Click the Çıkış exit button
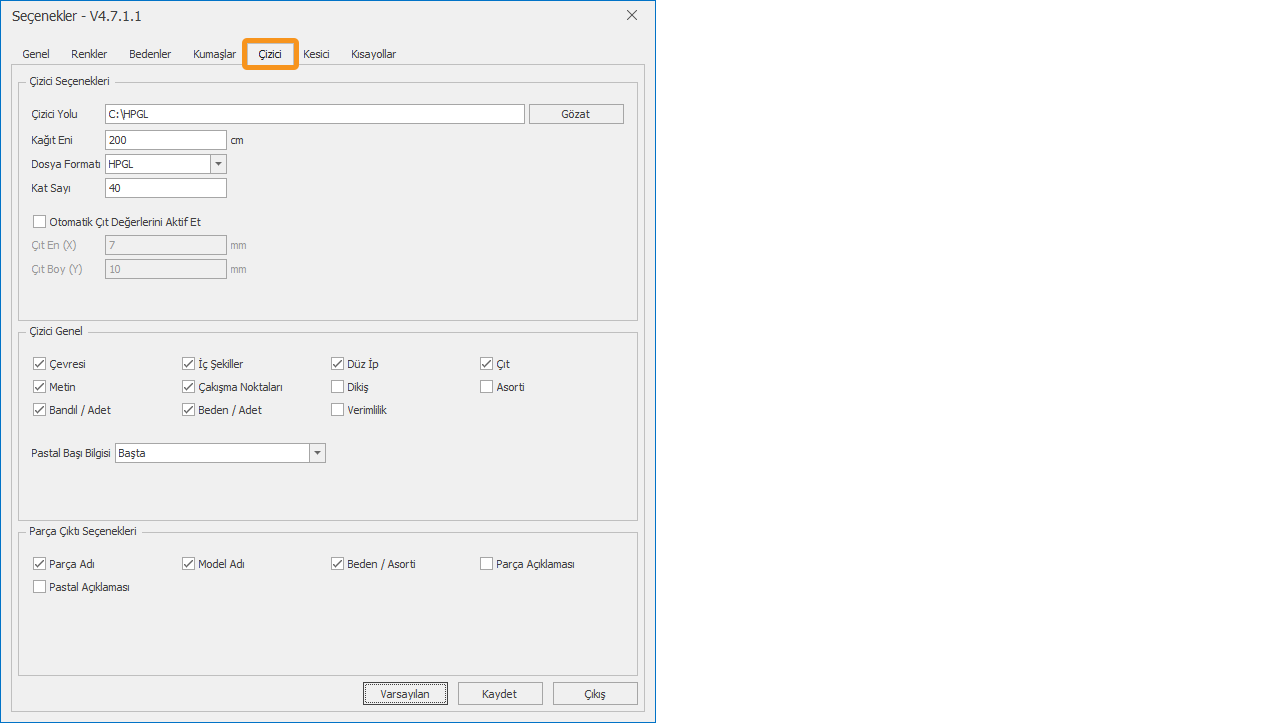This screenshot has width=1270, height=723. pos(595,694)
